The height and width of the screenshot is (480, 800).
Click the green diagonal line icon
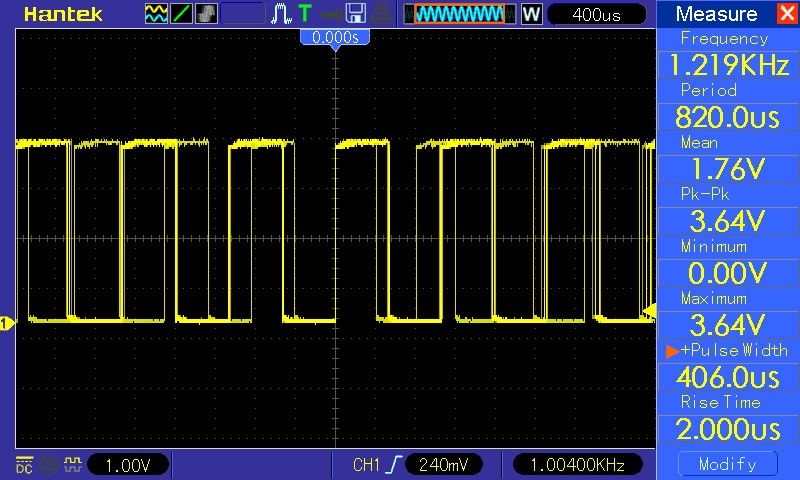click(x=182, y=14)
